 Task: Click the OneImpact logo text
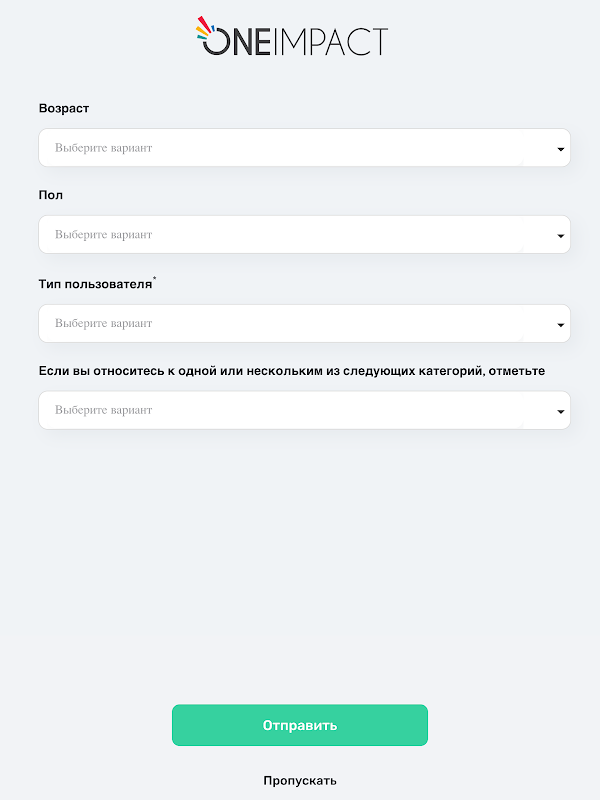coord(295,42)
